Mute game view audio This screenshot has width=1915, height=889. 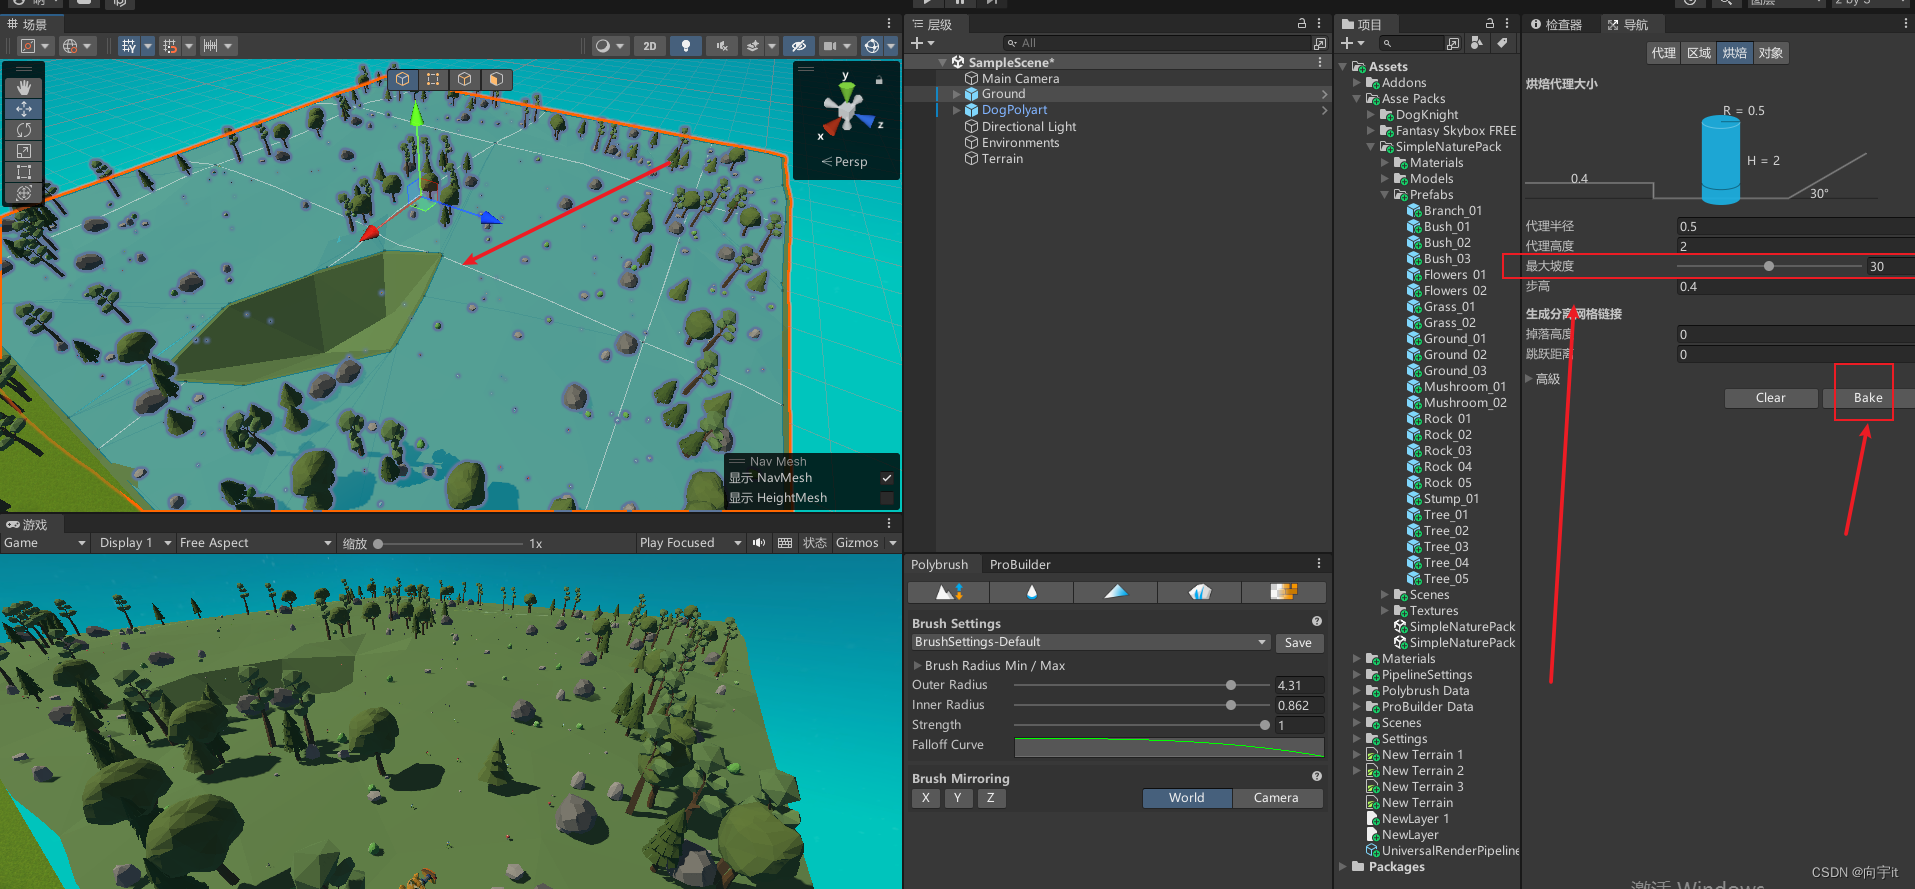click(x=759, y=543)
